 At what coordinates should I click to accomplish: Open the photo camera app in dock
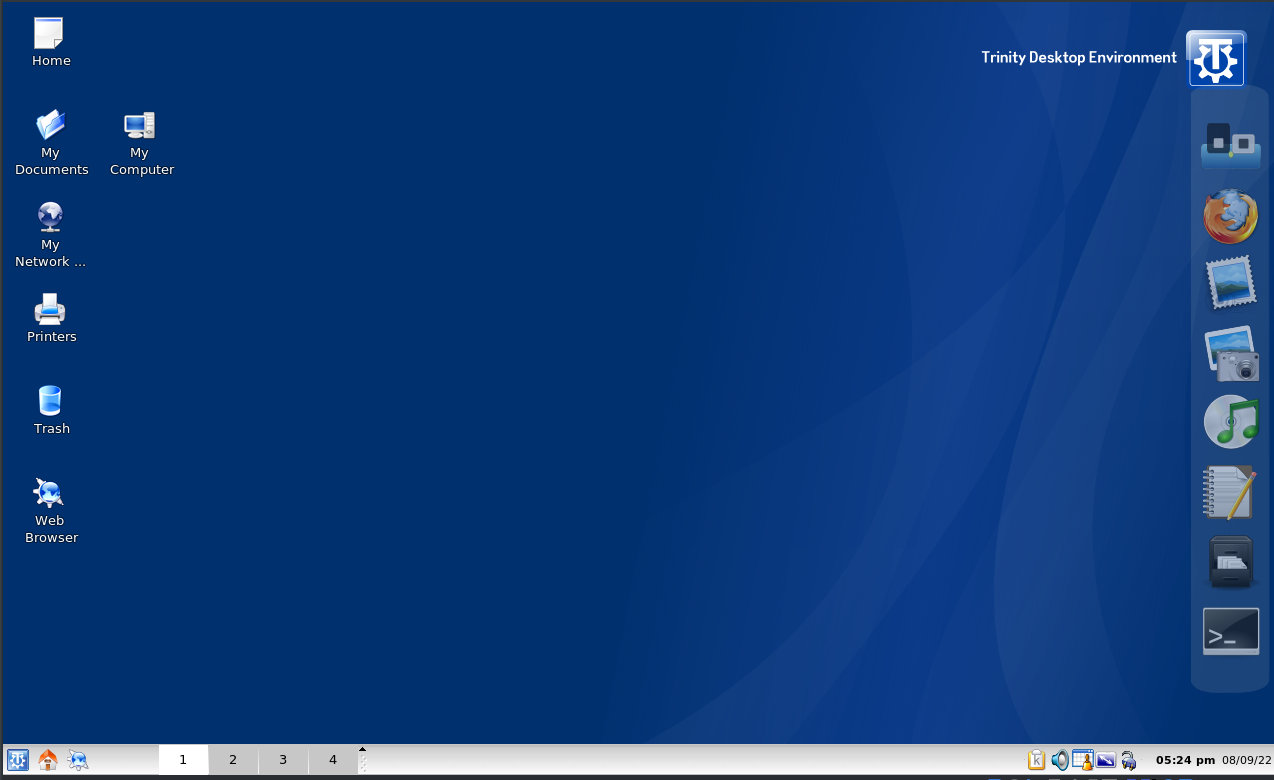(1230, 353)
